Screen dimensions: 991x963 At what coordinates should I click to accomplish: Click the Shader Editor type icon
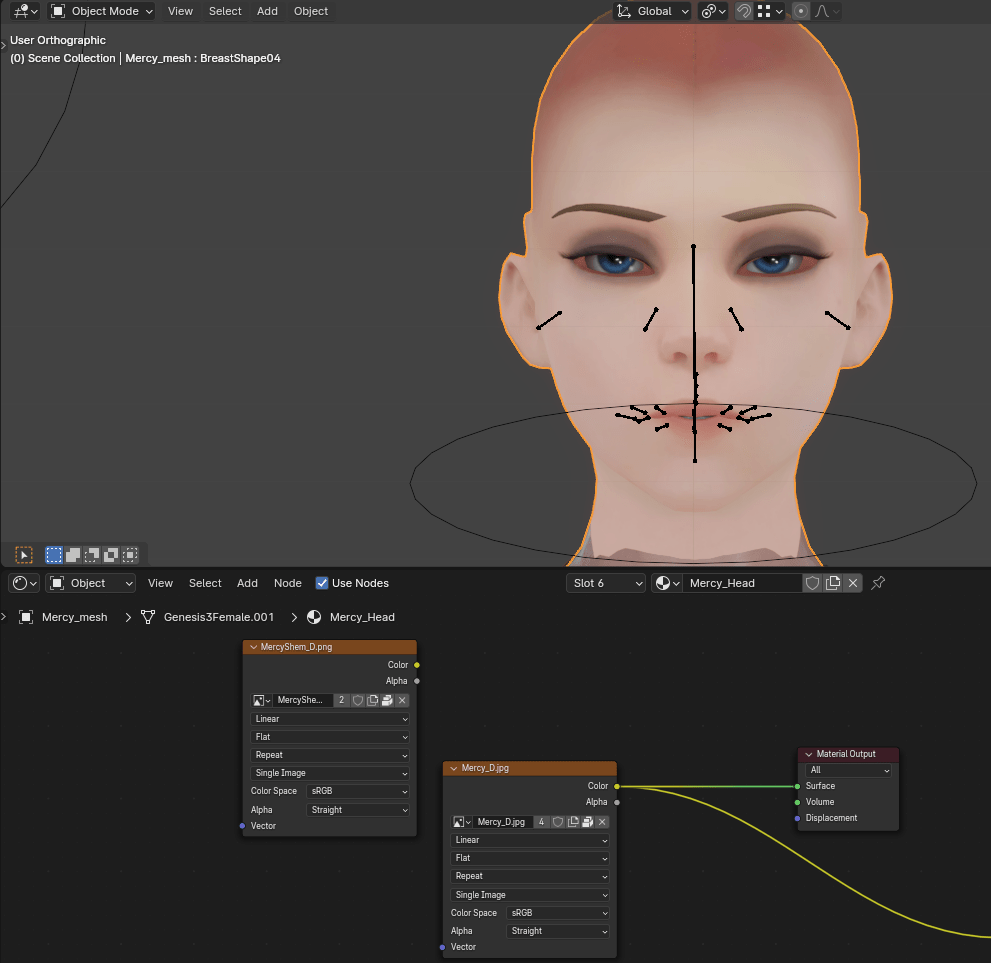pos(19,583)
